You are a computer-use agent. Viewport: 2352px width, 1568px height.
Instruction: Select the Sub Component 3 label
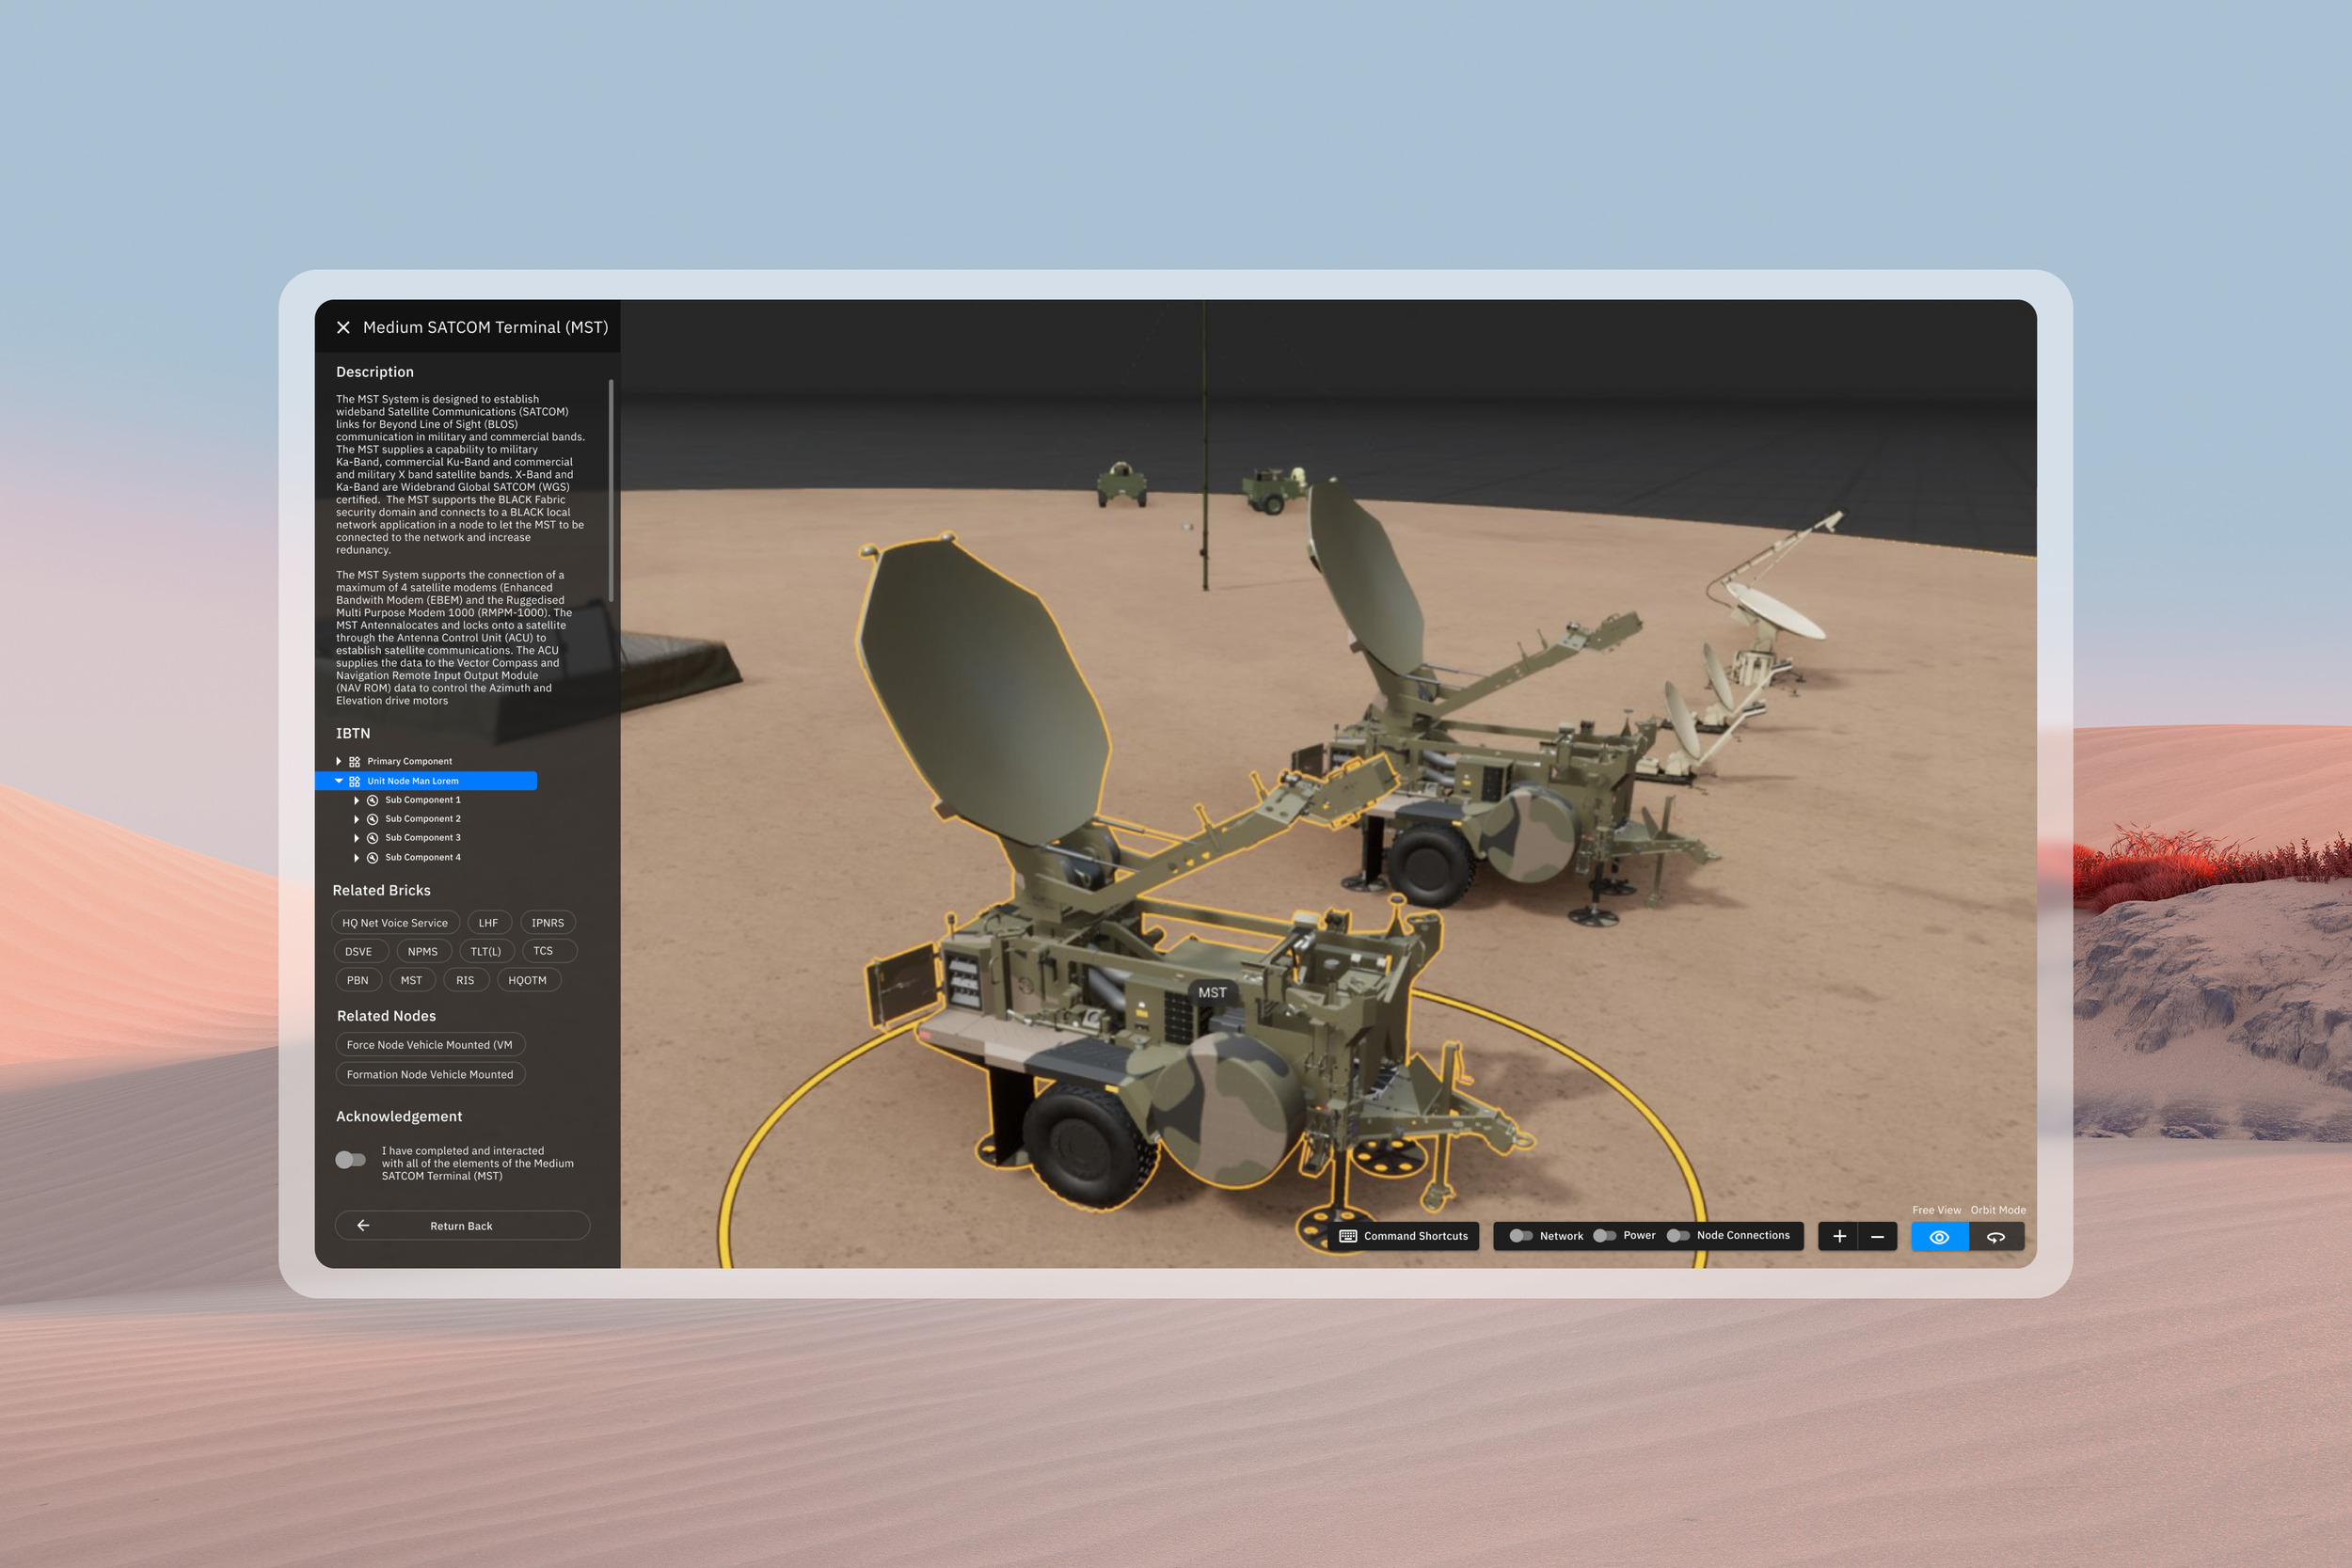[423, 838]
